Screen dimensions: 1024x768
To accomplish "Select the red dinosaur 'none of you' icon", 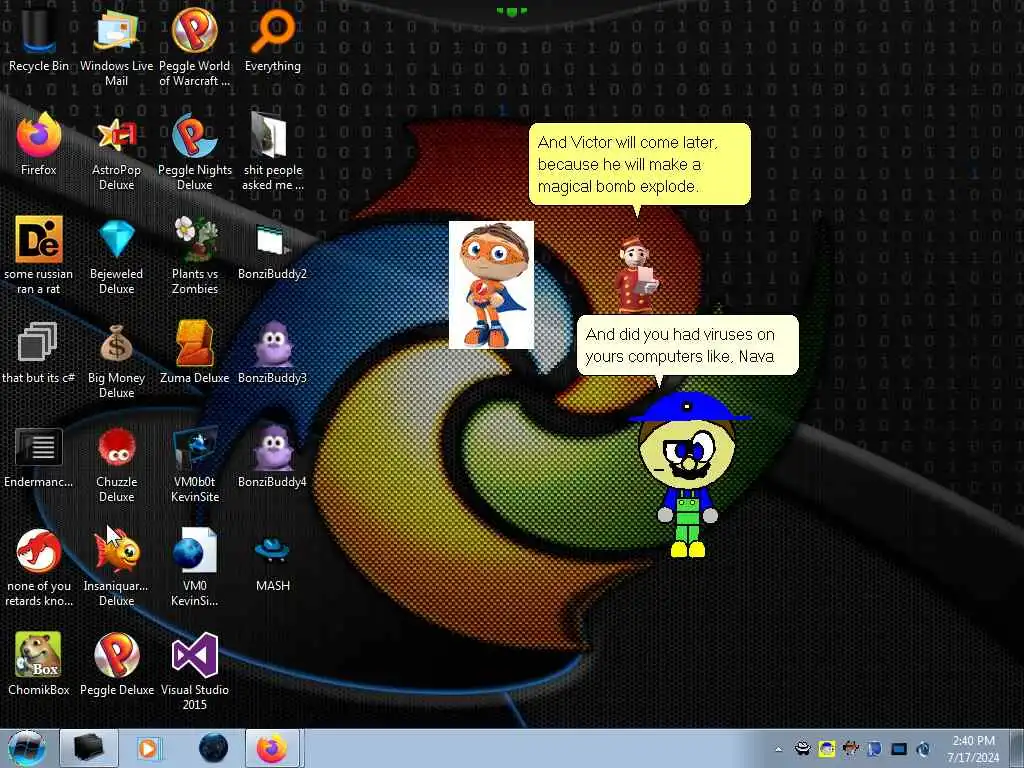I will 39,568.
